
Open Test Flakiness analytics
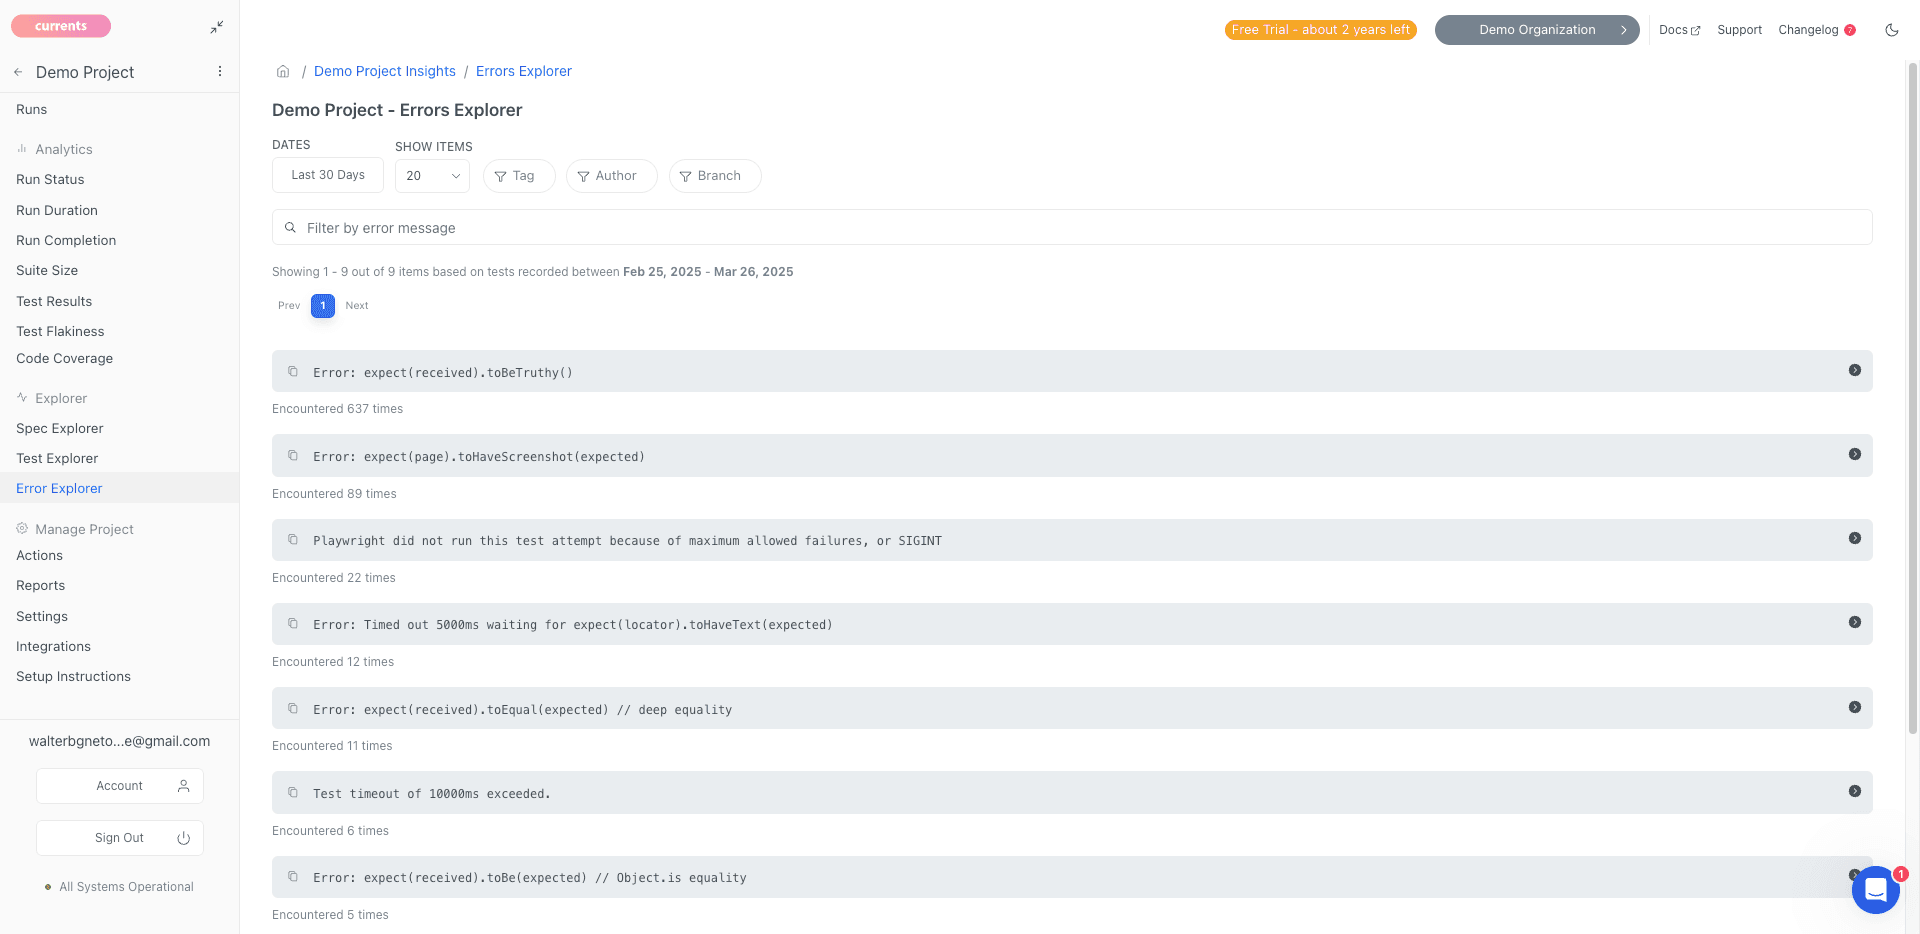tap(60, 331)
